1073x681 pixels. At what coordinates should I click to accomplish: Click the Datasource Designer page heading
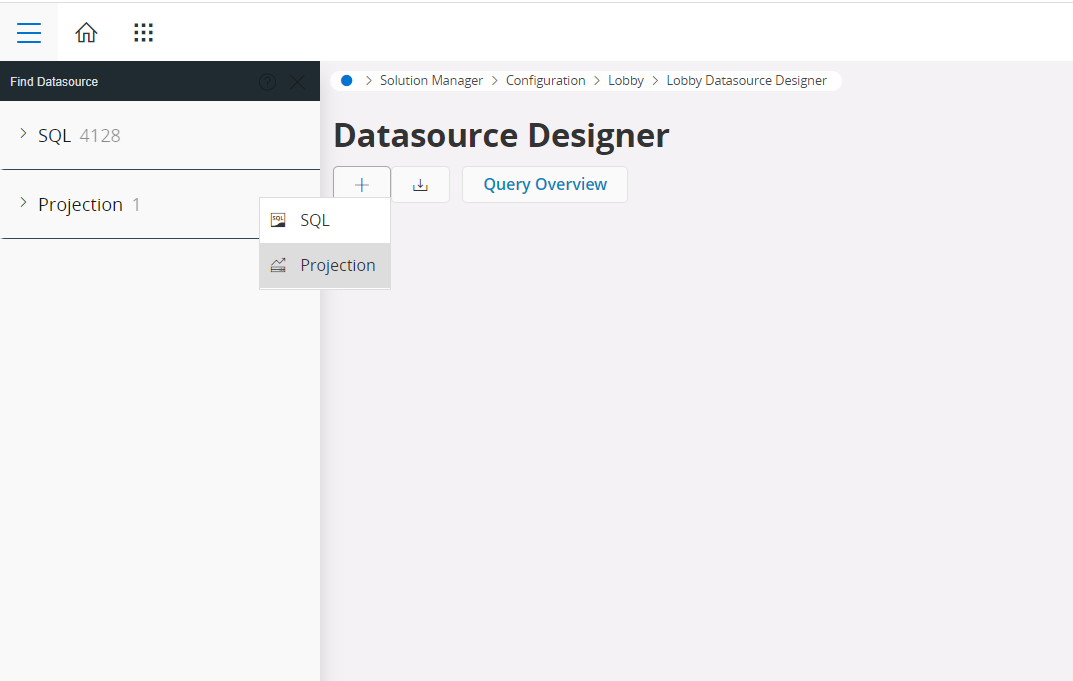pyautogui.click(x=501, y=136)
